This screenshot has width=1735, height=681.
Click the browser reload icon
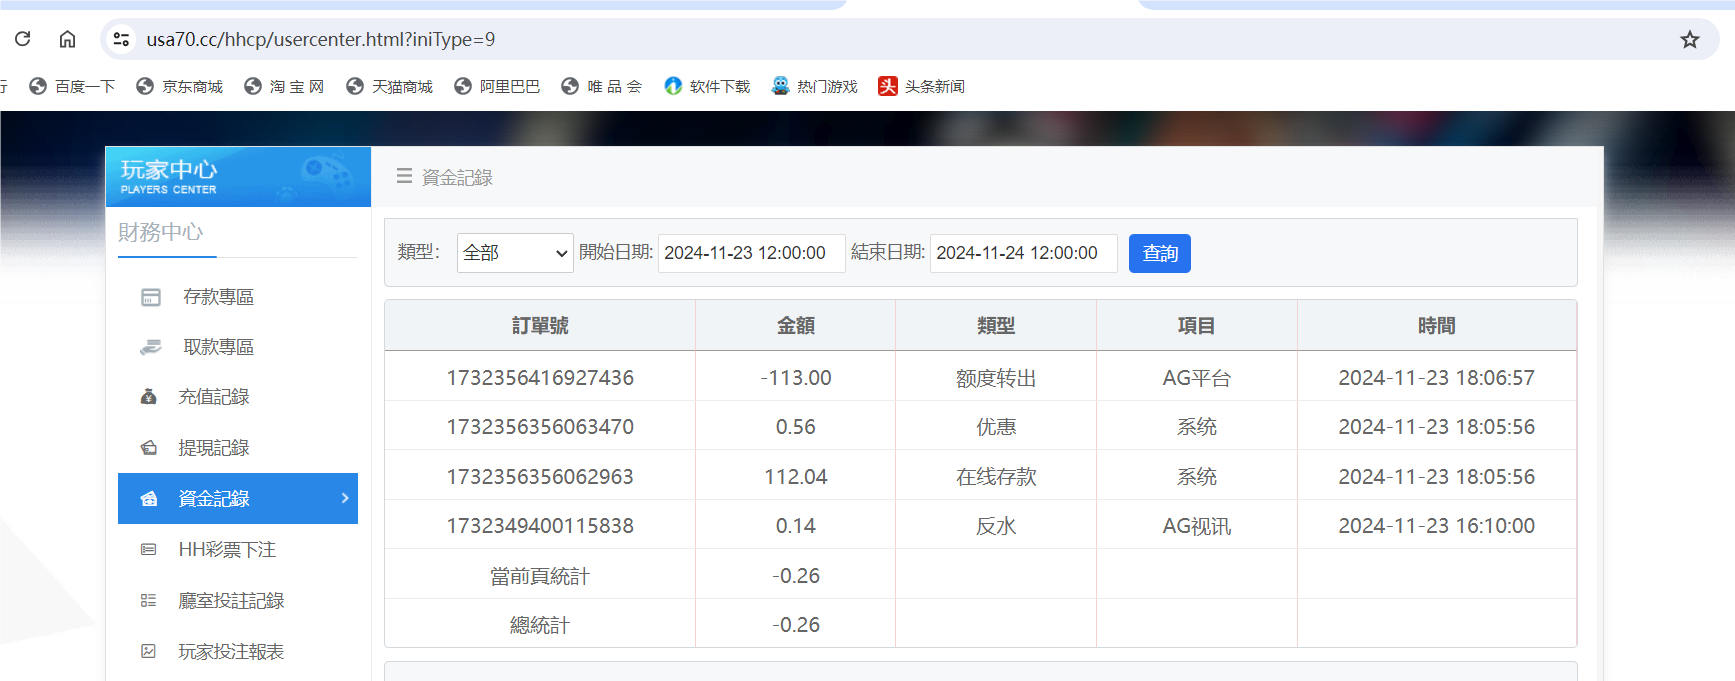pyautogui.click(x=22, y=39)
